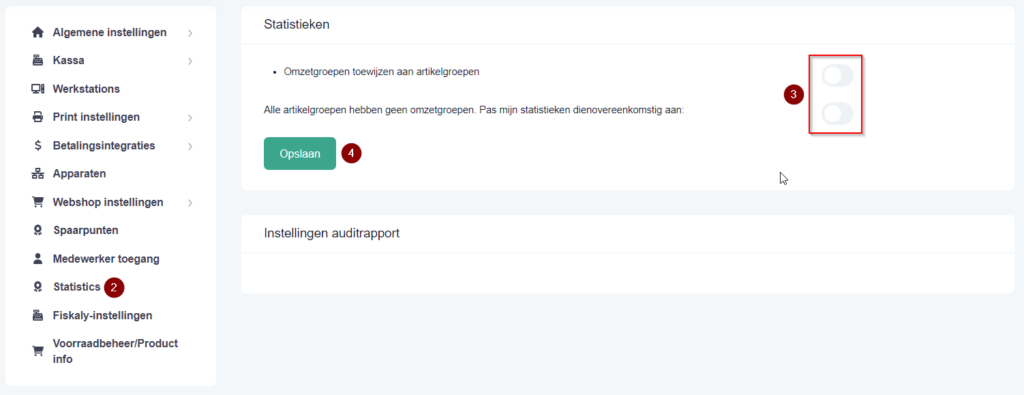Expand the Print instellingen chevron
The height and width of the screenshot is (395, 1024).
click(190, 118)
